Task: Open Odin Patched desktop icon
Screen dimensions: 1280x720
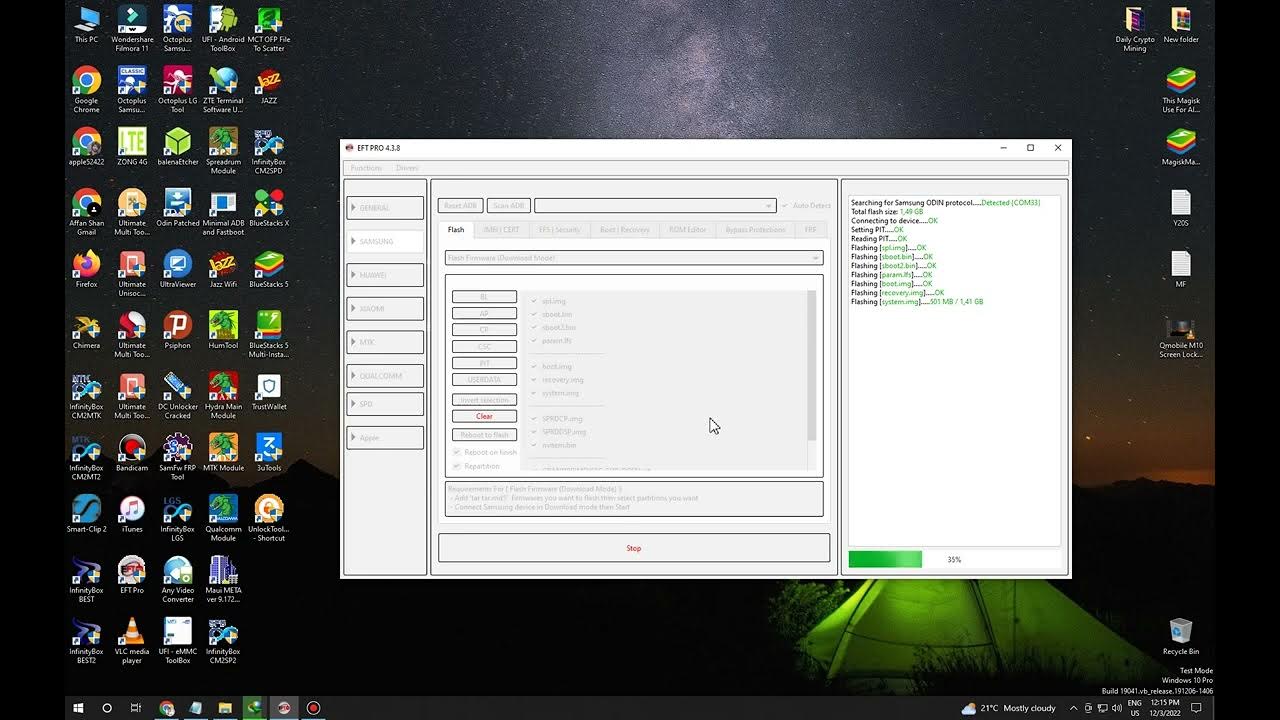Action: [177, 207]
